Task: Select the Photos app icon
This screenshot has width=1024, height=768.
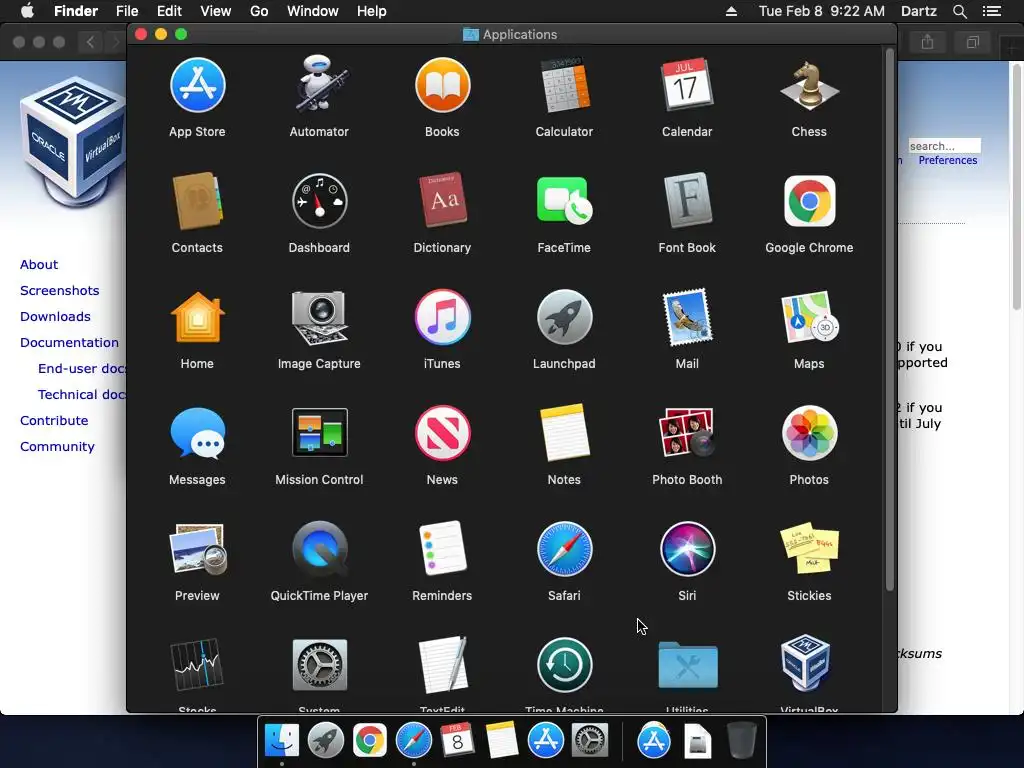Action: [809, 433]
